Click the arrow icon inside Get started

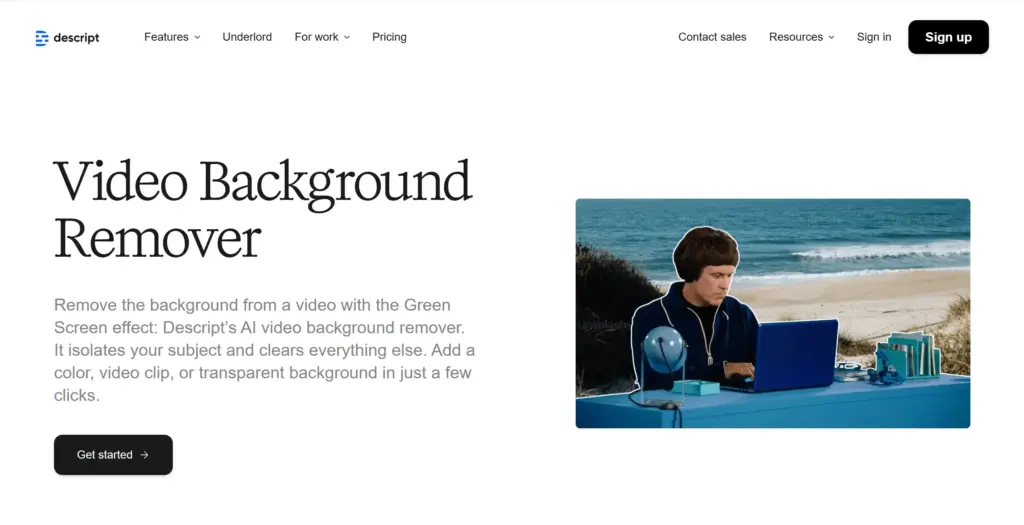[x=144, y=455]
